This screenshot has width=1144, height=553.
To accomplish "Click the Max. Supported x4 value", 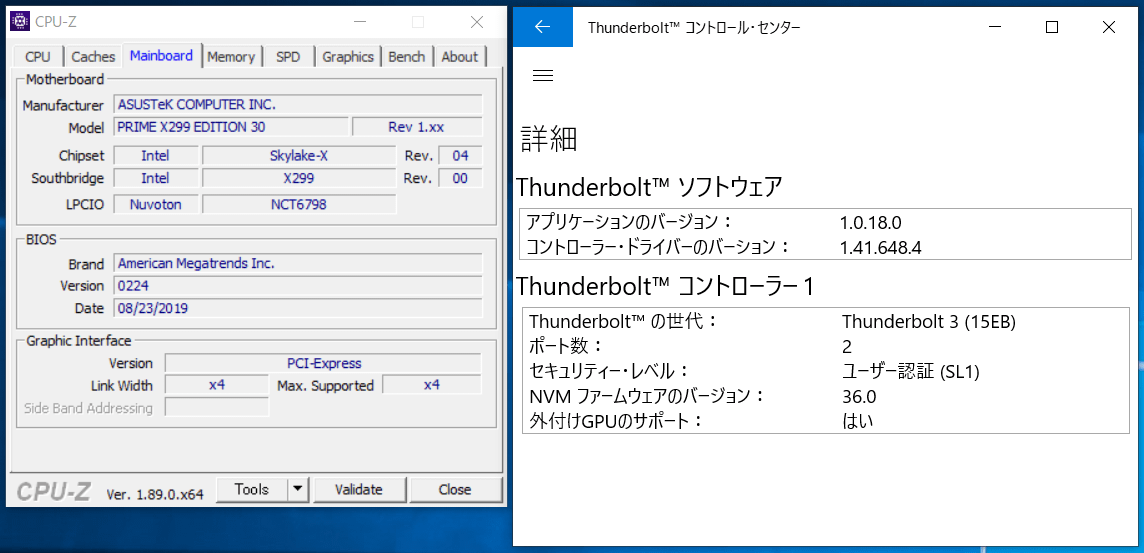I will [x=432, y=384].
